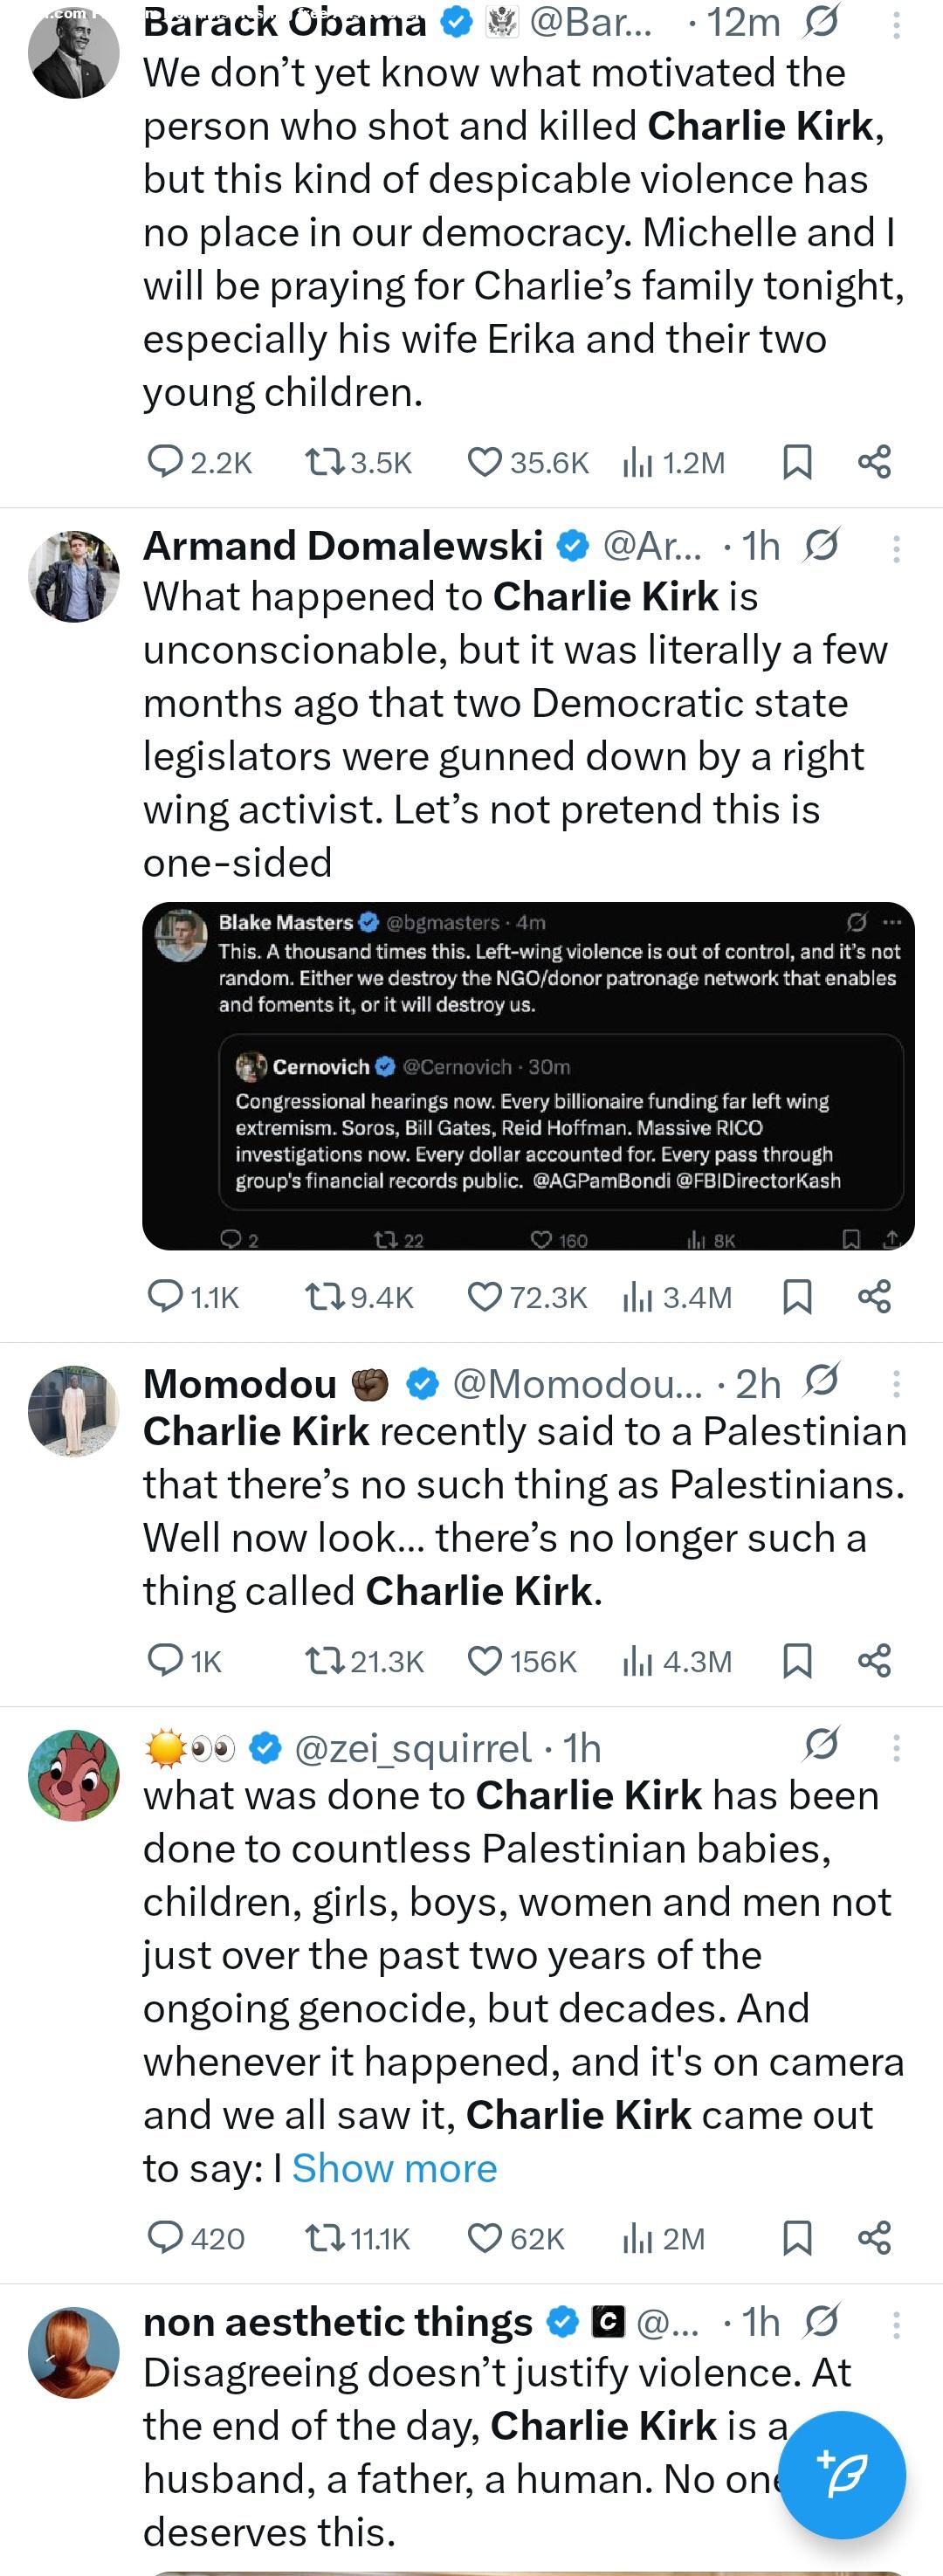Screen dimensions: 943x2576
Task: Bookmark the zei_squirrel post
Action: point(796,2237)
